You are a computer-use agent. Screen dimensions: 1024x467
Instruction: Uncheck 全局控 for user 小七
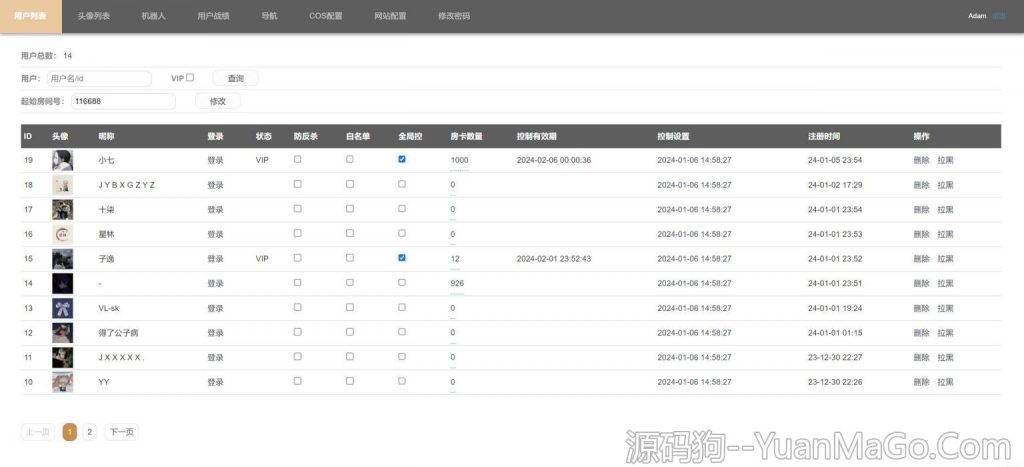(x=402, y=159)
